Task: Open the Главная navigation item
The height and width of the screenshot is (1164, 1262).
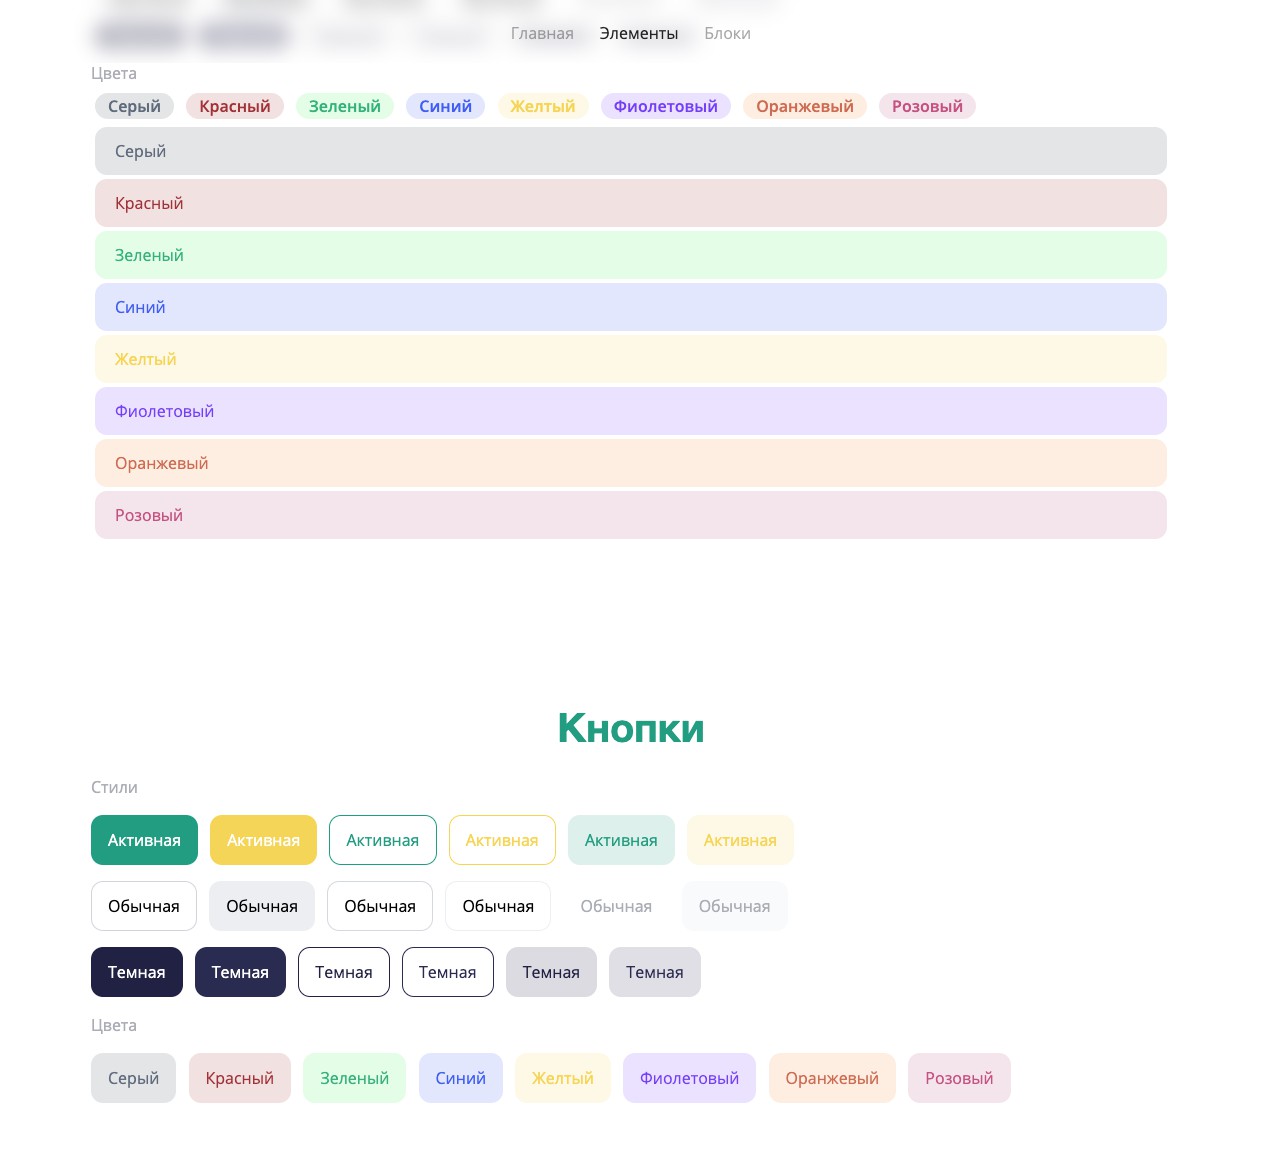Action: point(542,33)
